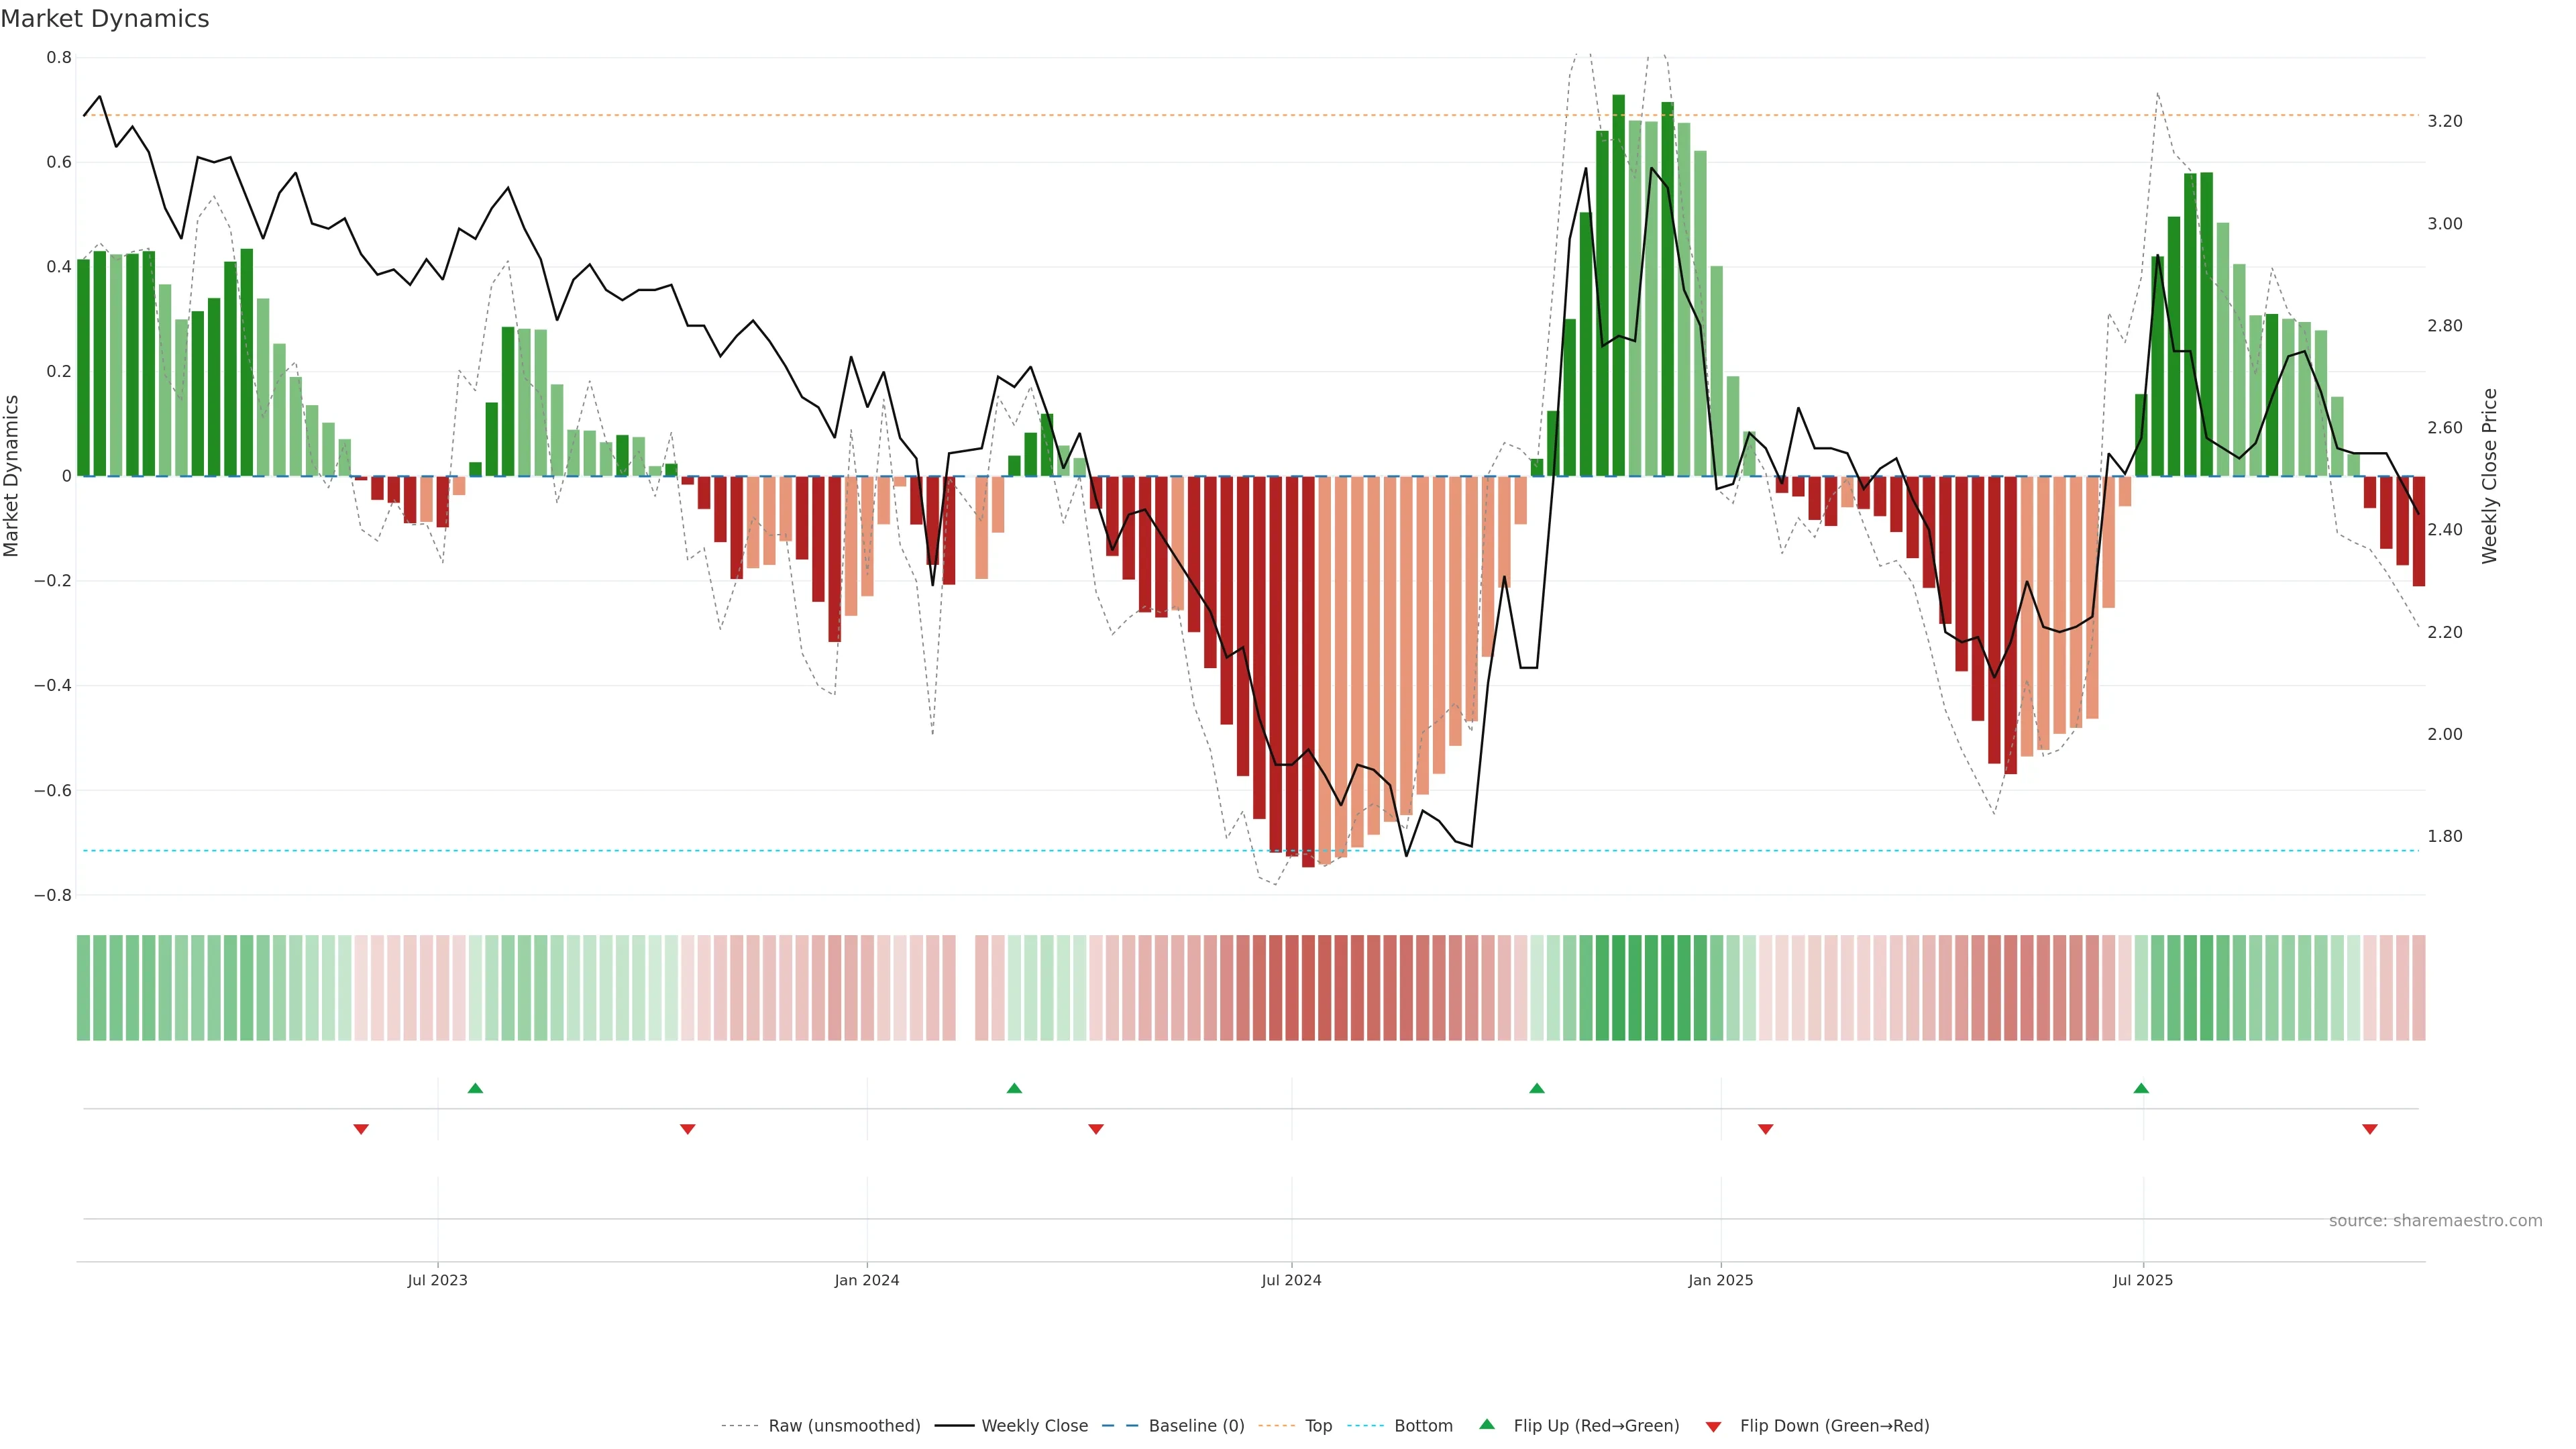Screen dimensions: 2576x1449
Task: Click the Weekly Close Price axis title
Action: [2489, 476]
